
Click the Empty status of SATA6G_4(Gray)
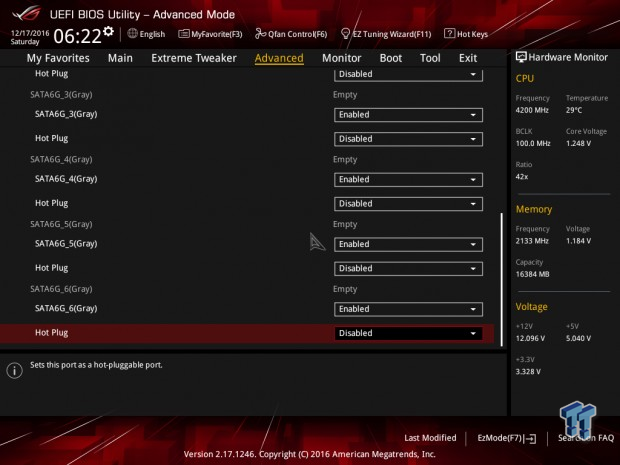[345, 160]
